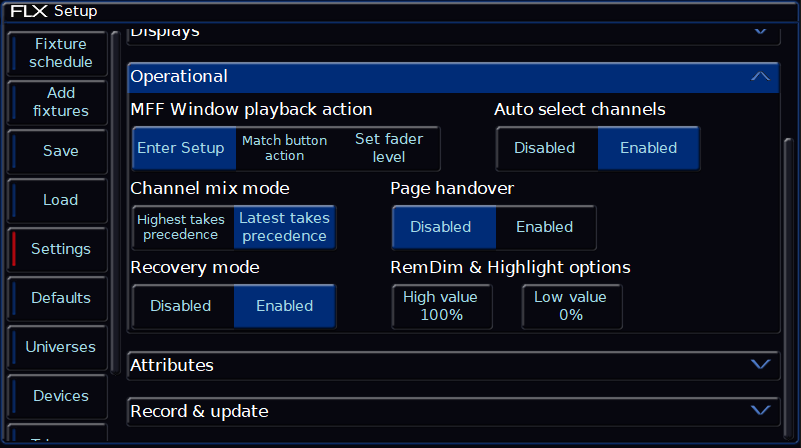Image resolution: width=801 pixels, height=448 pixels.
Task: Choose Set fader level option
Action: 389,148
